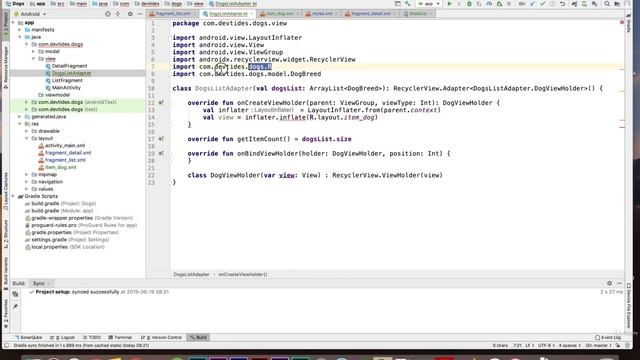Switch to the fragment_detail.xml editor tab
This screenshot has width=640, height=360.
[x=370, y=14]
